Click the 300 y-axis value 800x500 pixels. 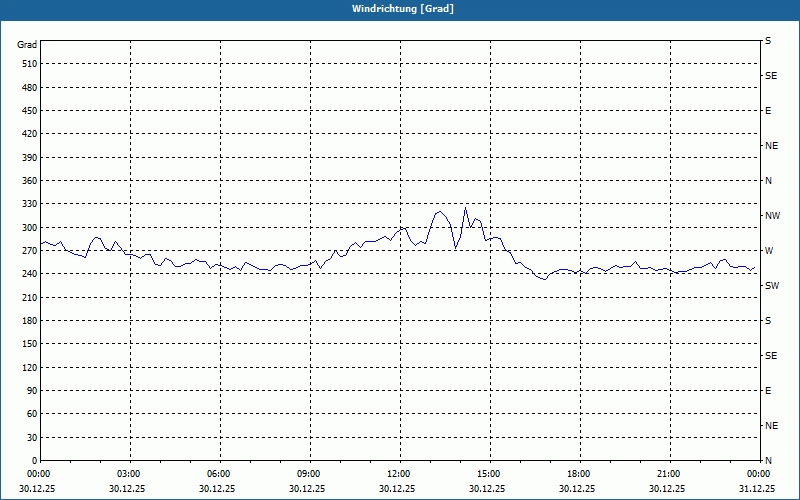(x=30, y=228)
